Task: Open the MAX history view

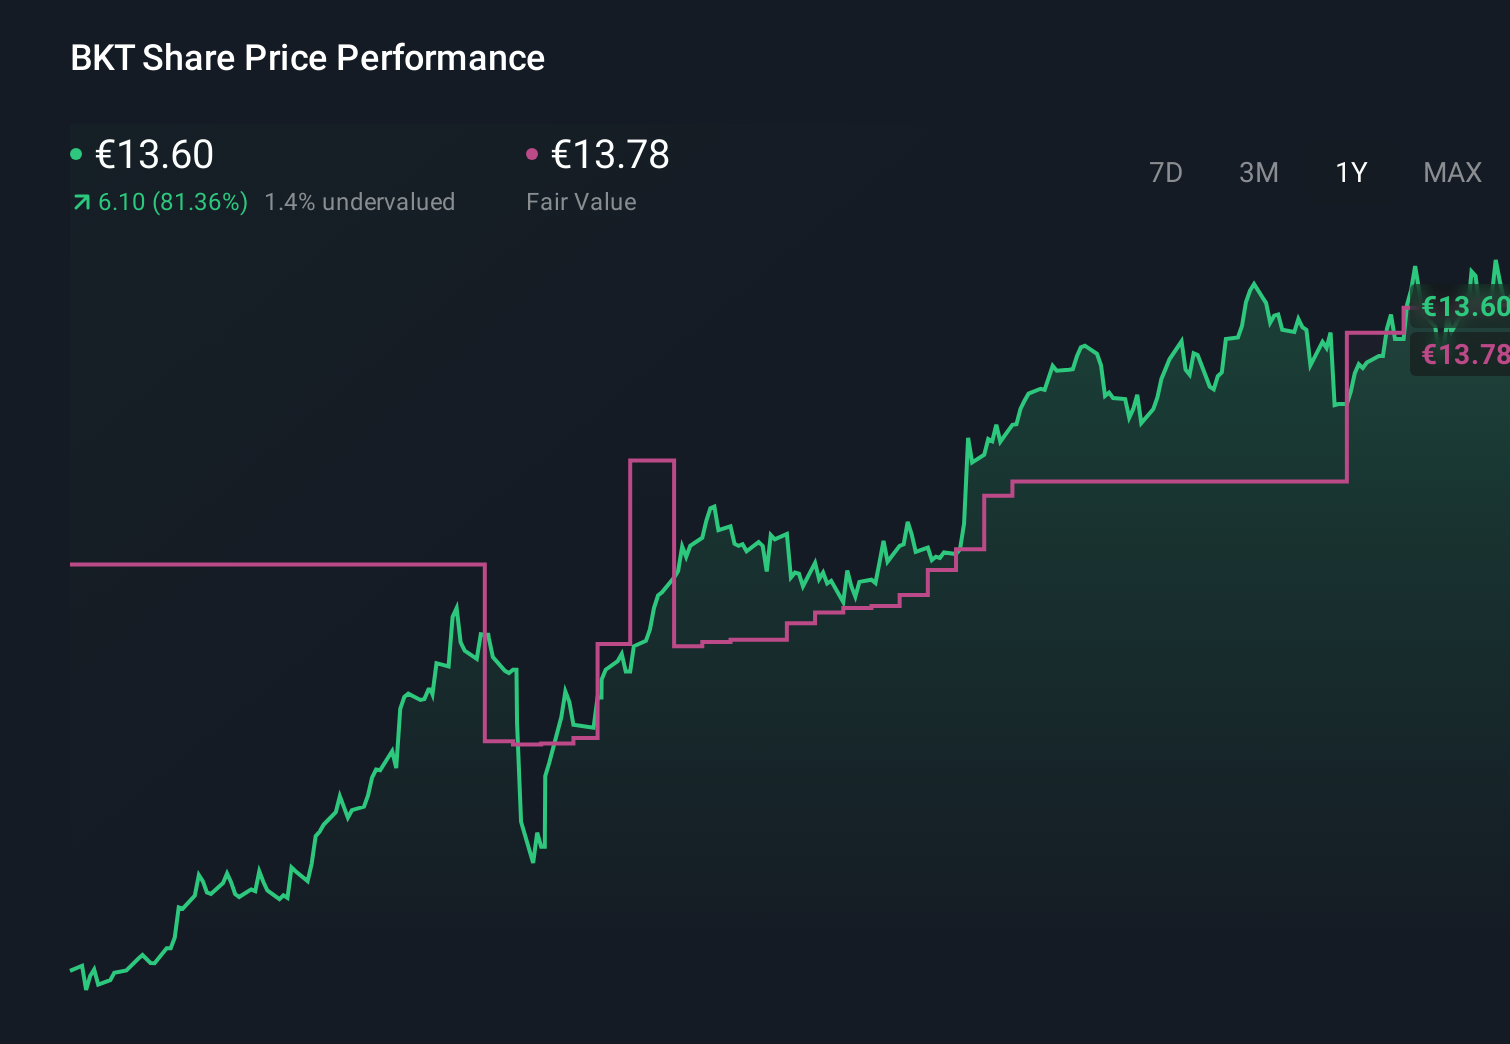Action: (x=1451, y=172)
